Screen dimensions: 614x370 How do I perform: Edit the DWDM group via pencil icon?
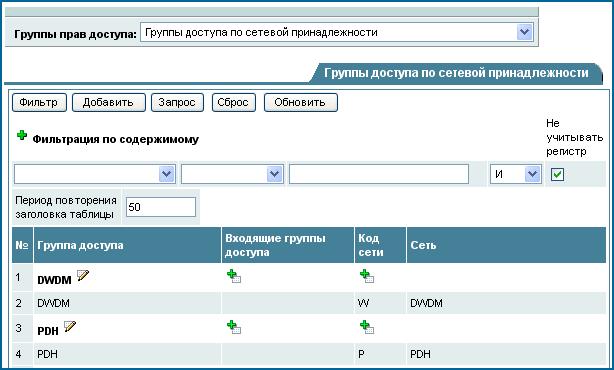(x=83, y=275)
